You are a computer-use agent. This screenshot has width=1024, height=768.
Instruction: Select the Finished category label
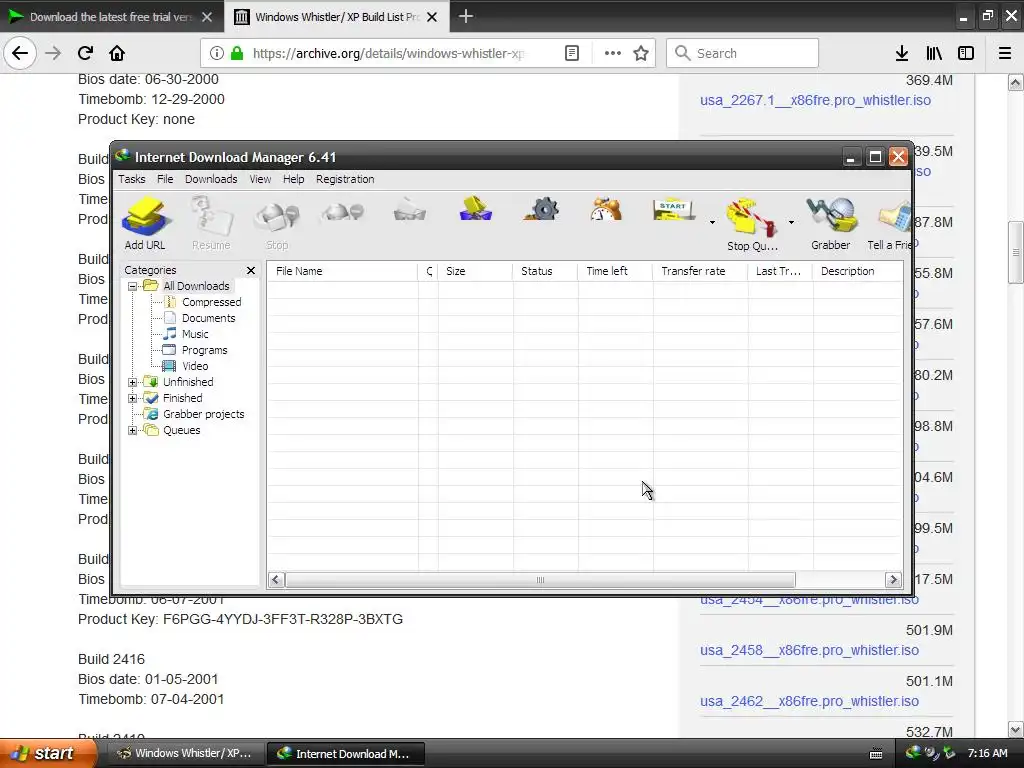tap(182, 398)
